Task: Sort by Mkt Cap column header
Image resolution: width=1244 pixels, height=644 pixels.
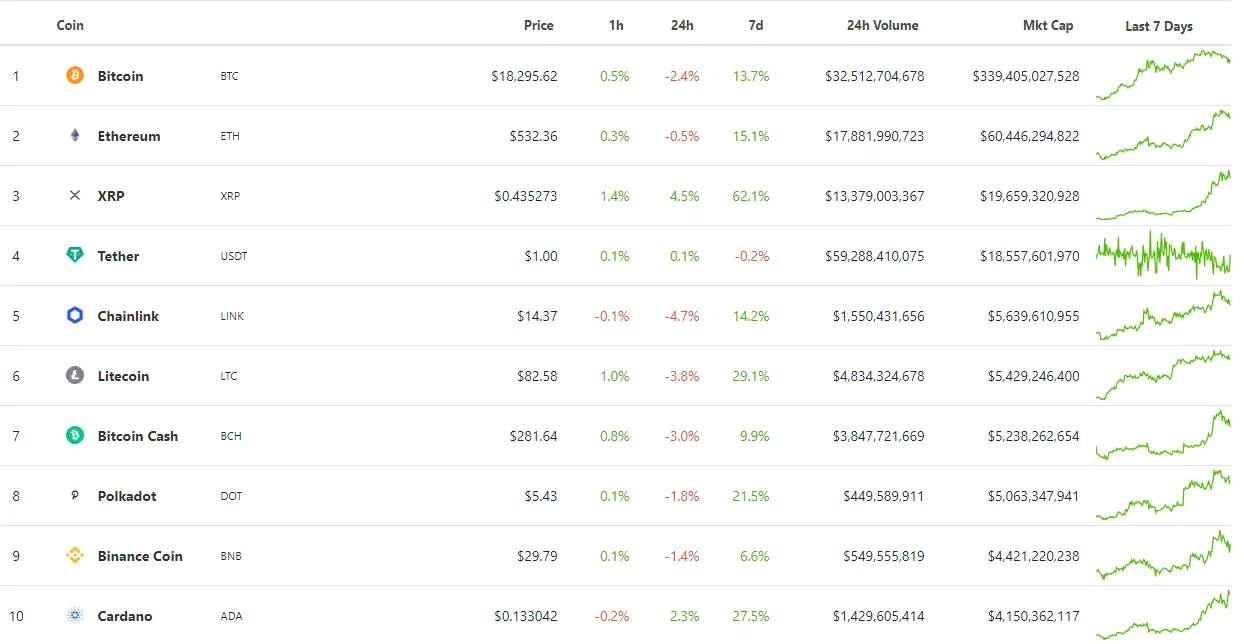Action: (1048, 26)
